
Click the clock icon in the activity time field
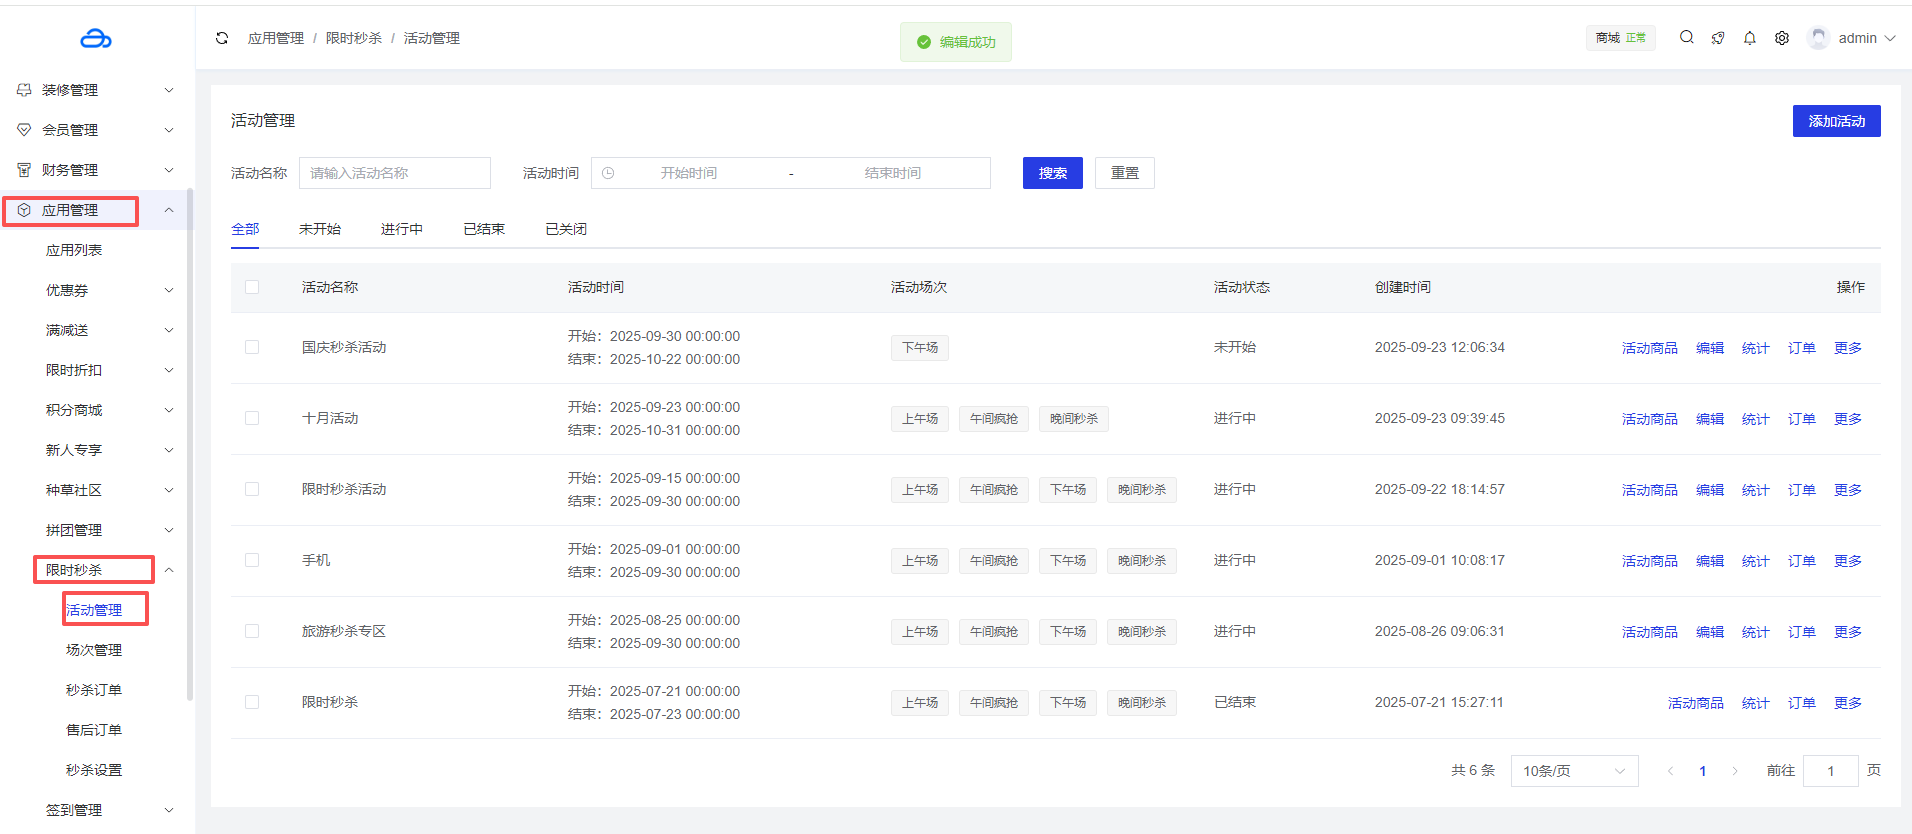[x=608, y=173]
